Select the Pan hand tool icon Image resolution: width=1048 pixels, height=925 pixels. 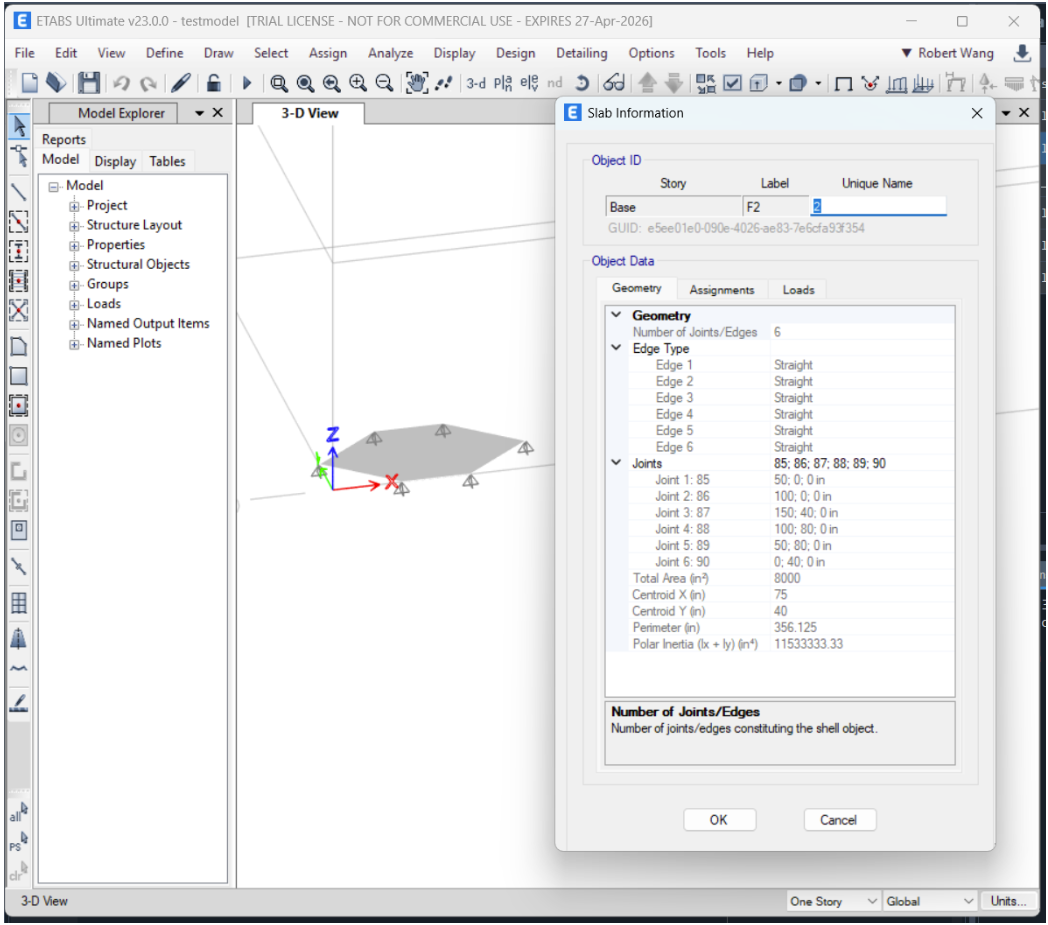[x=417, y=84]
